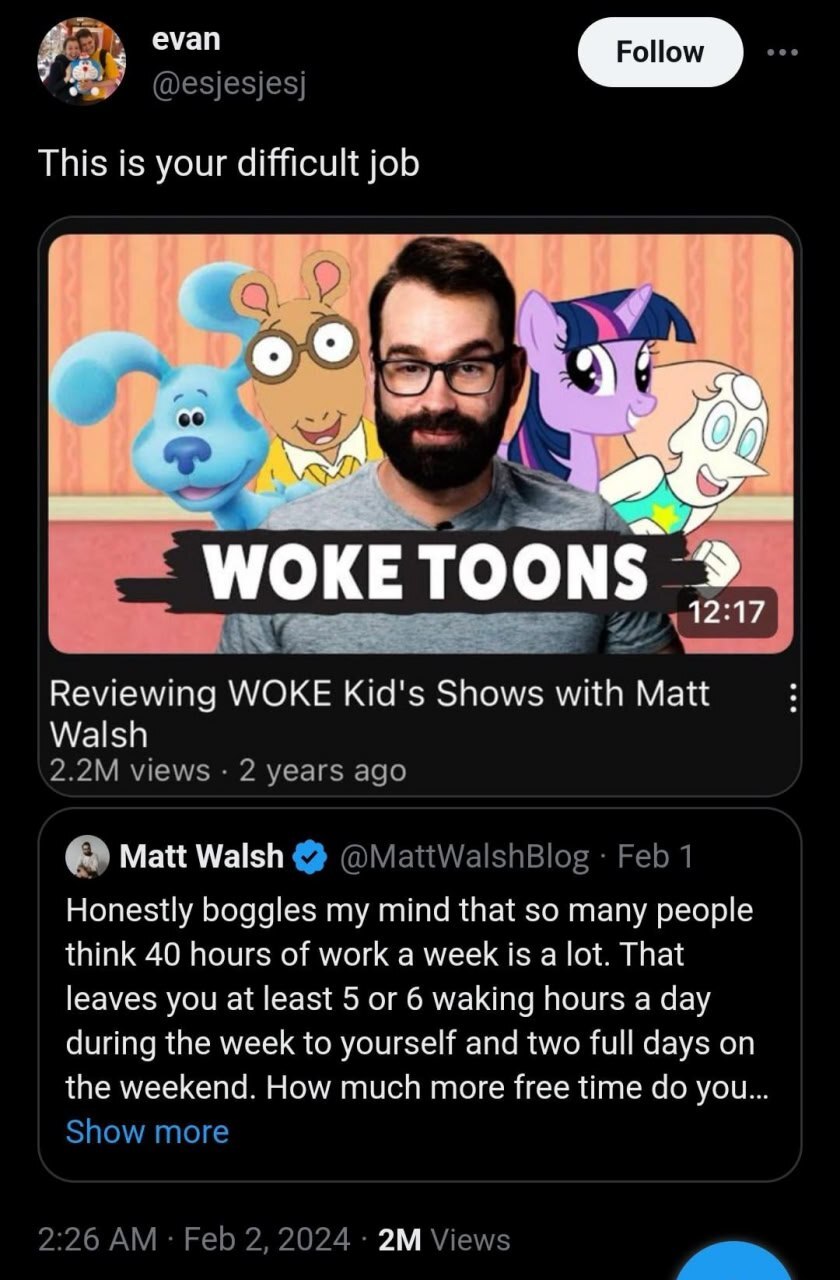Open the @MattWalshBlog handle link
840x1280 pixels.
(467, 857)
